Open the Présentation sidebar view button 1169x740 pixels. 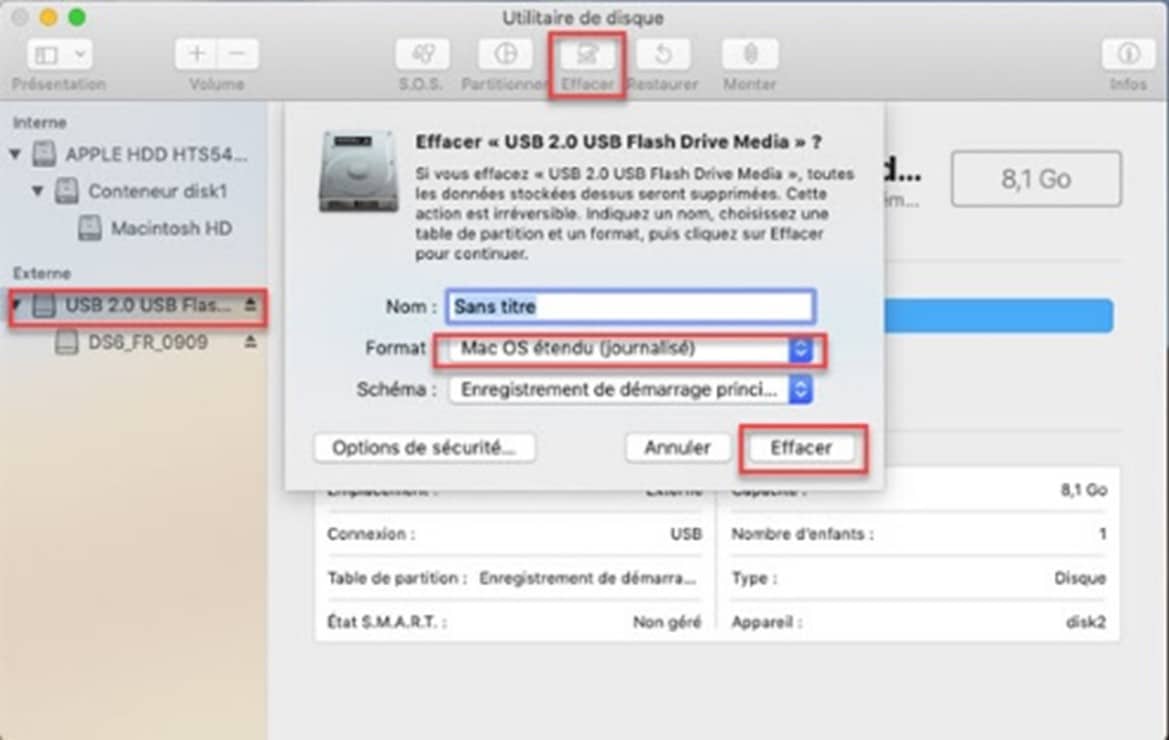[47, 54]
